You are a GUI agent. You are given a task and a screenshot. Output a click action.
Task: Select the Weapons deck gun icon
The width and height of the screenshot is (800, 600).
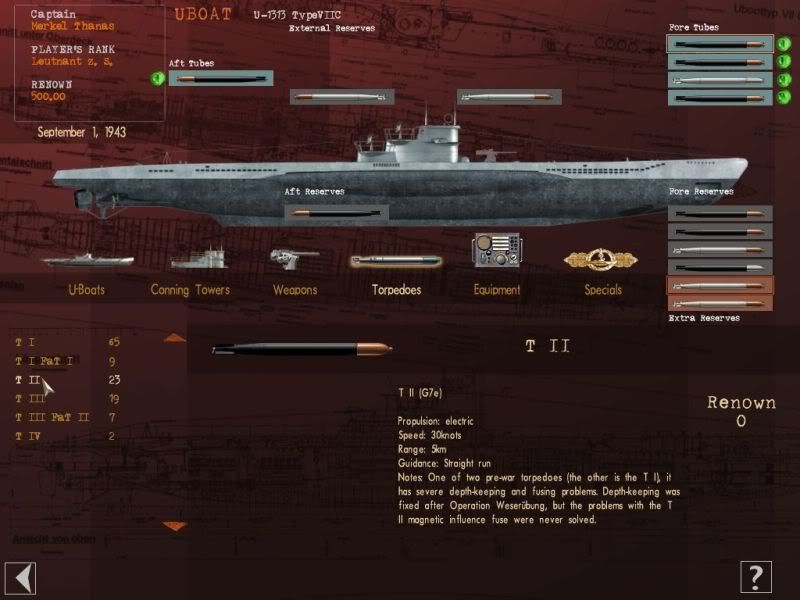point(294,259)
